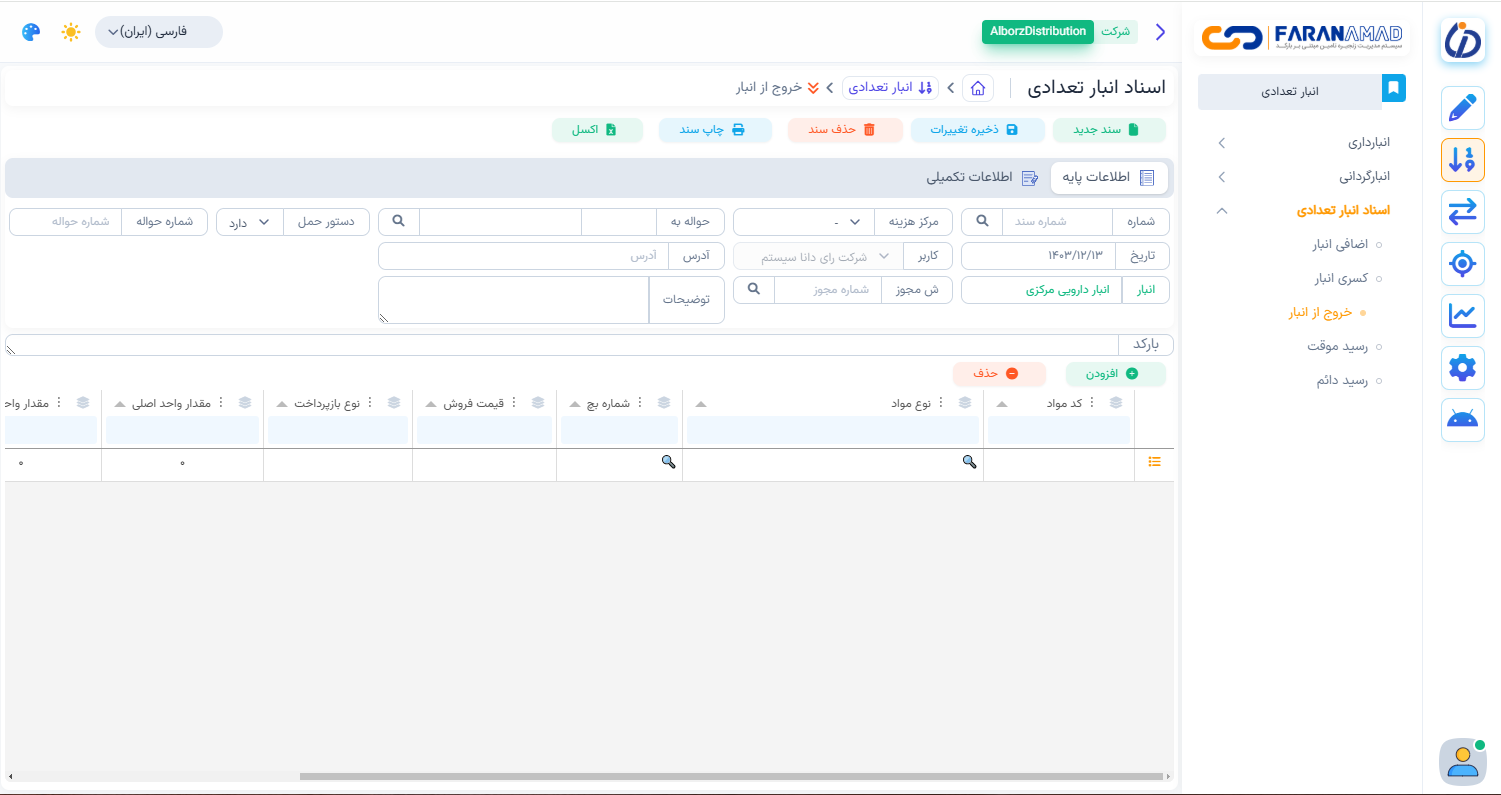The image size is (1501, 795).
Task: Sort by the نوع مواد column arrow
Action: 701,404
